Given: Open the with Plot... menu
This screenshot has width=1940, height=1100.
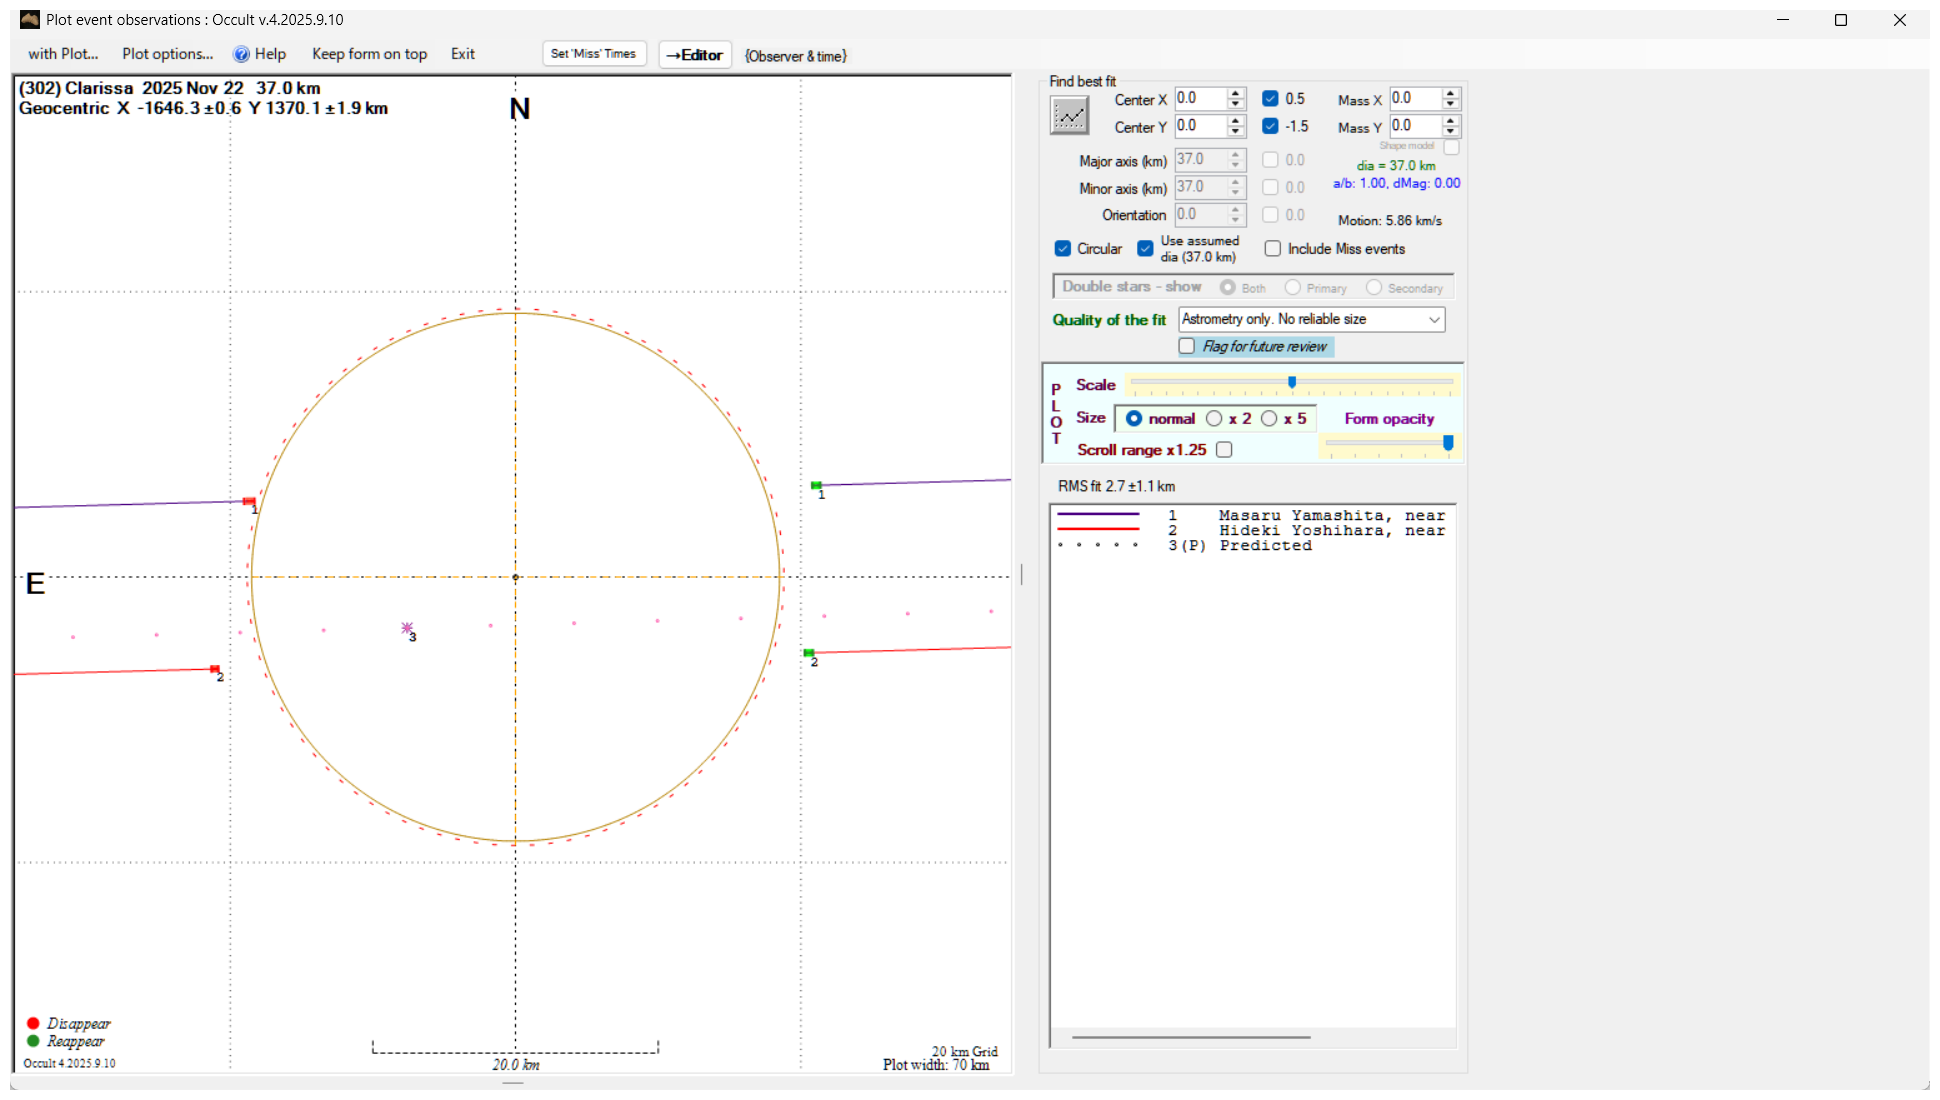Looking at the screenshot, I should pos(63,54).
